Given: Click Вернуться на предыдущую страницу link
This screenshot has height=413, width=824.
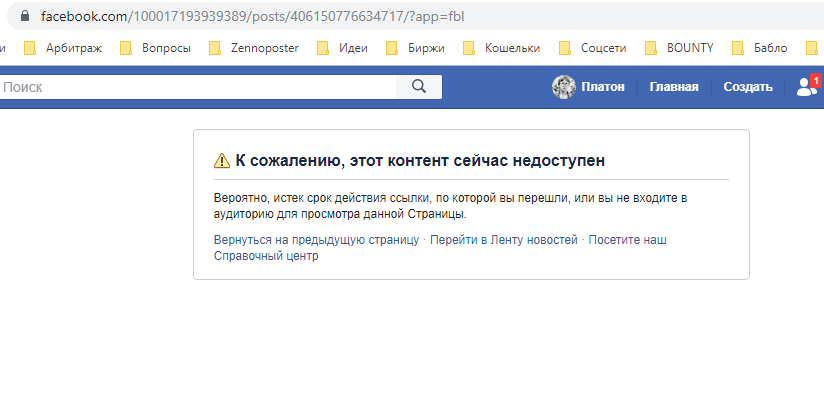Looking at the screenshot, I should pyautogui.click(x=316, y=240).
